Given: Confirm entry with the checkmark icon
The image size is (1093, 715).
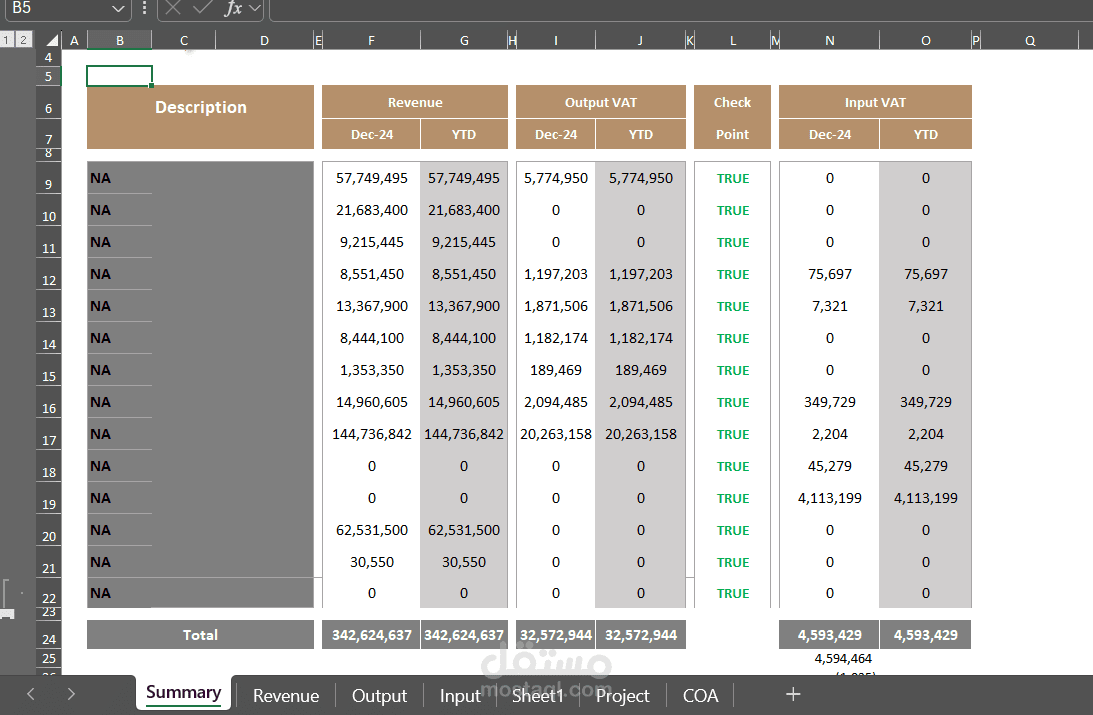Looking at the screenshot, I should pos(203,8).
